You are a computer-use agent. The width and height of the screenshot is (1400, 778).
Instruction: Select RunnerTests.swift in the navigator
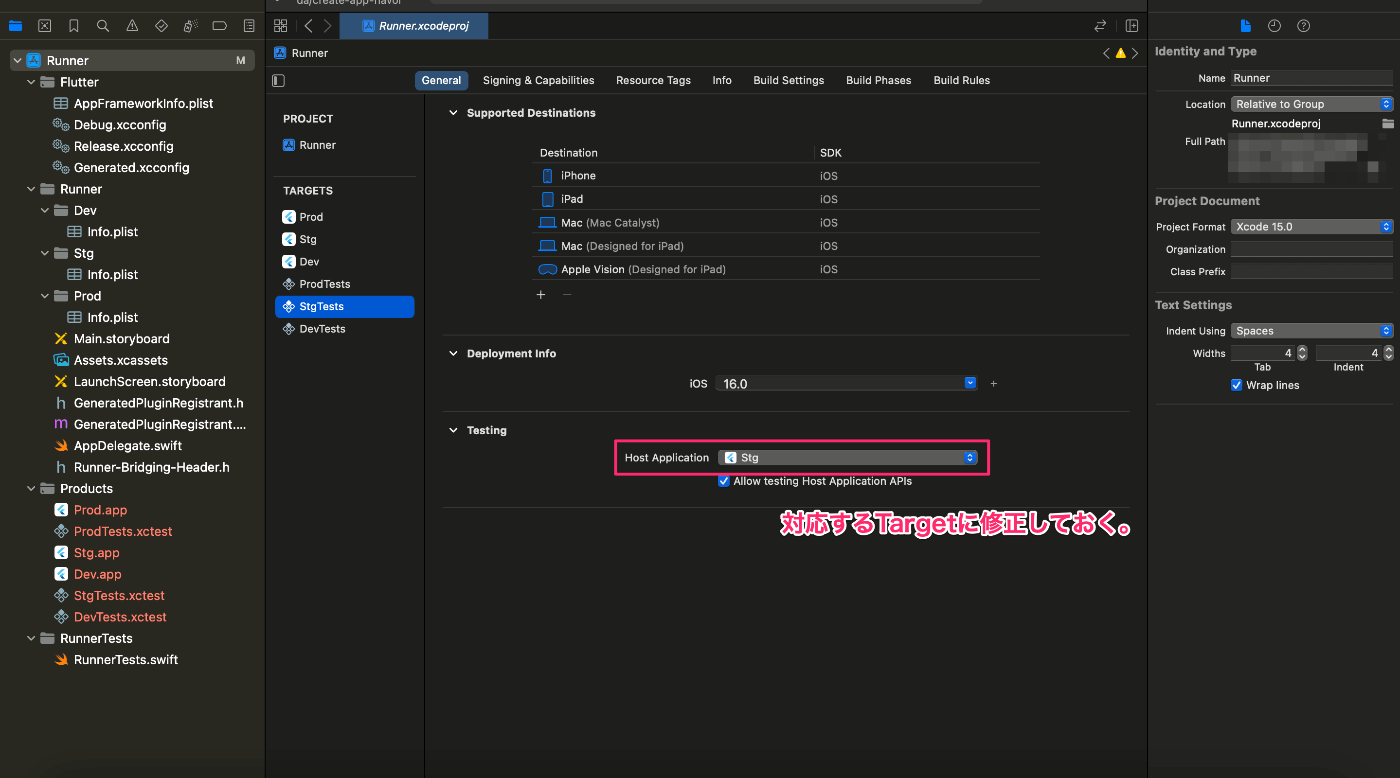pyautogui.click(x=126, y=660)
